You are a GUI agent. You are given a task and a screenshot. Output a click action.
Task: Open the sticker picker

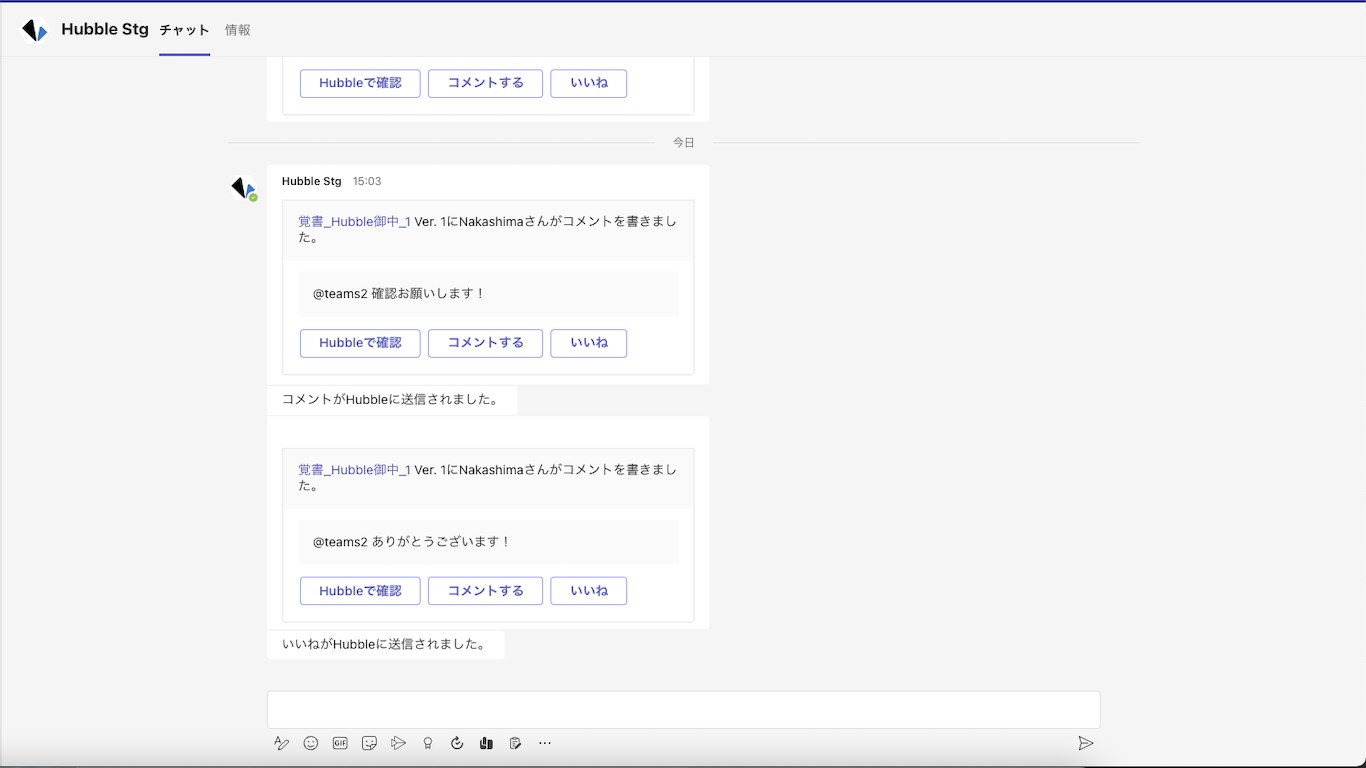369,743
